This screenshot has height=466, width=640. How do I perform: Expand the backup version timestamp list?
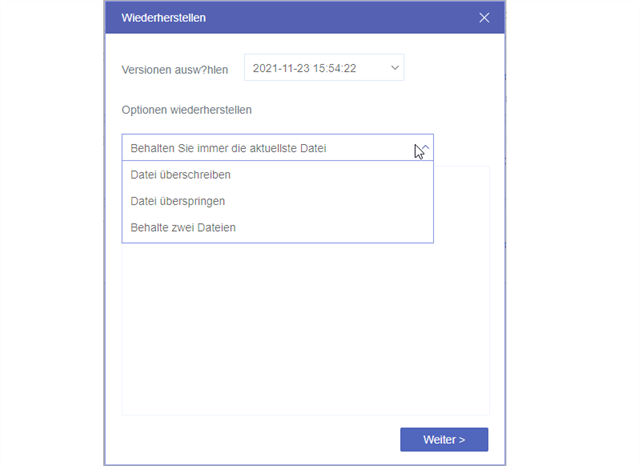click(x=394, y=68)
